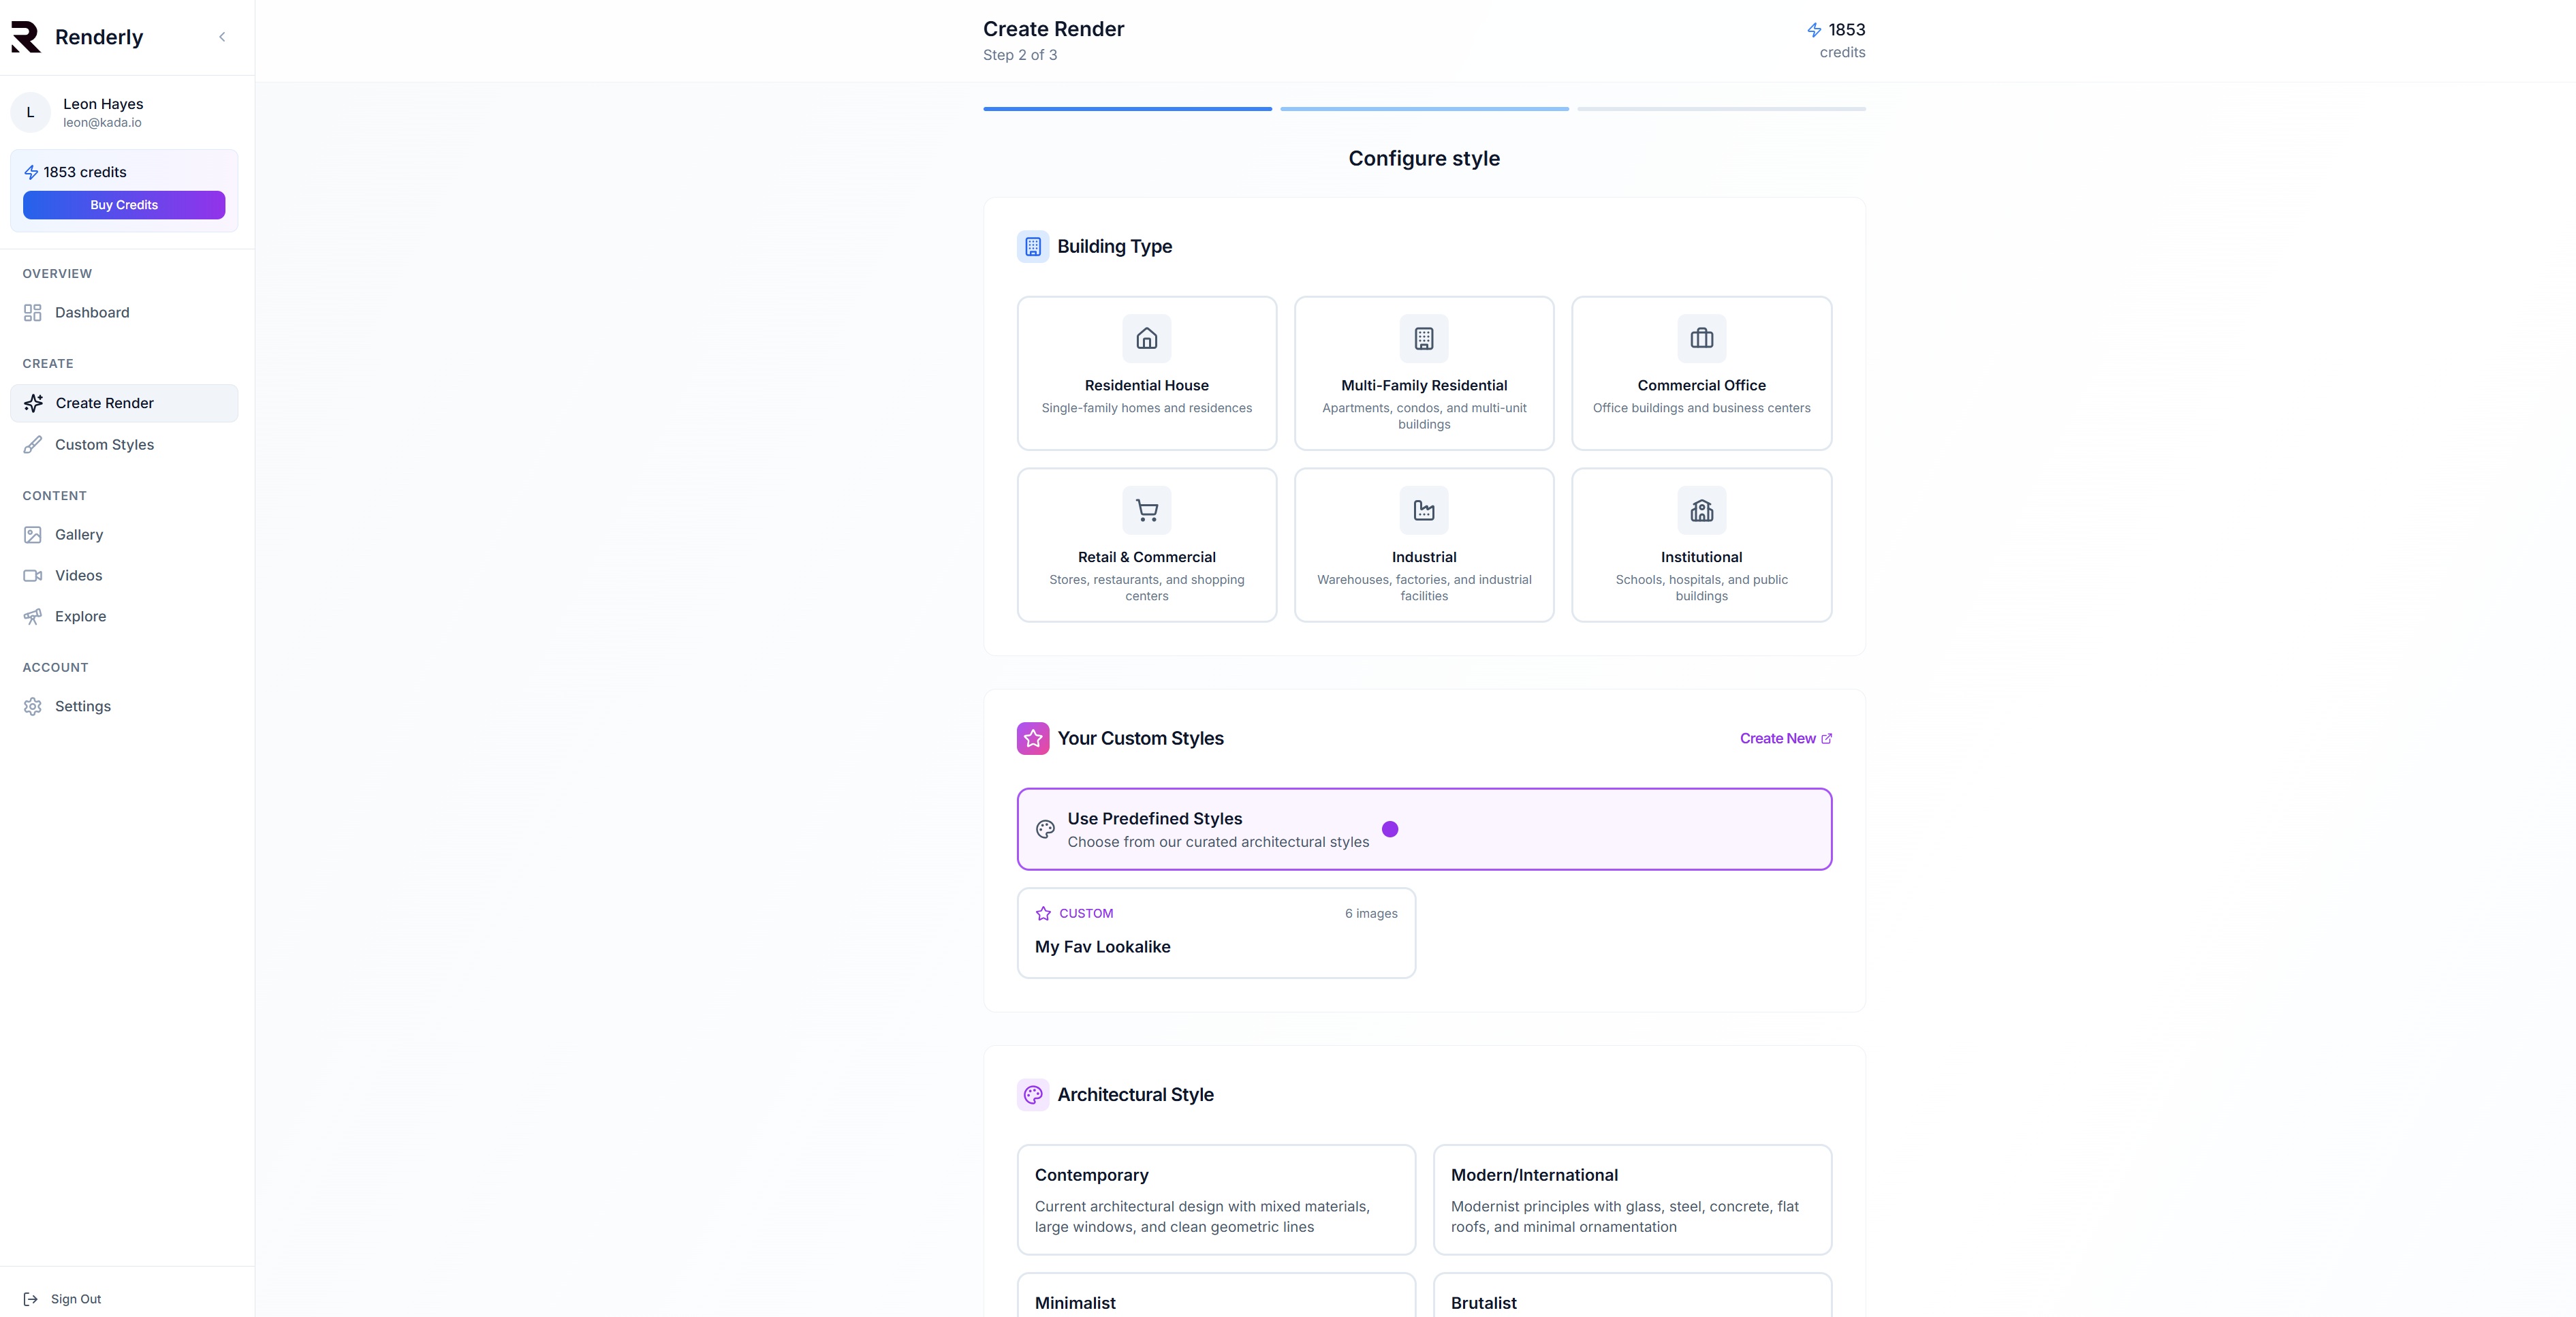The width and height of the screenshot is (2576, 1317).
Task: Choose Institutional building type
Action: pos(1702,545)
